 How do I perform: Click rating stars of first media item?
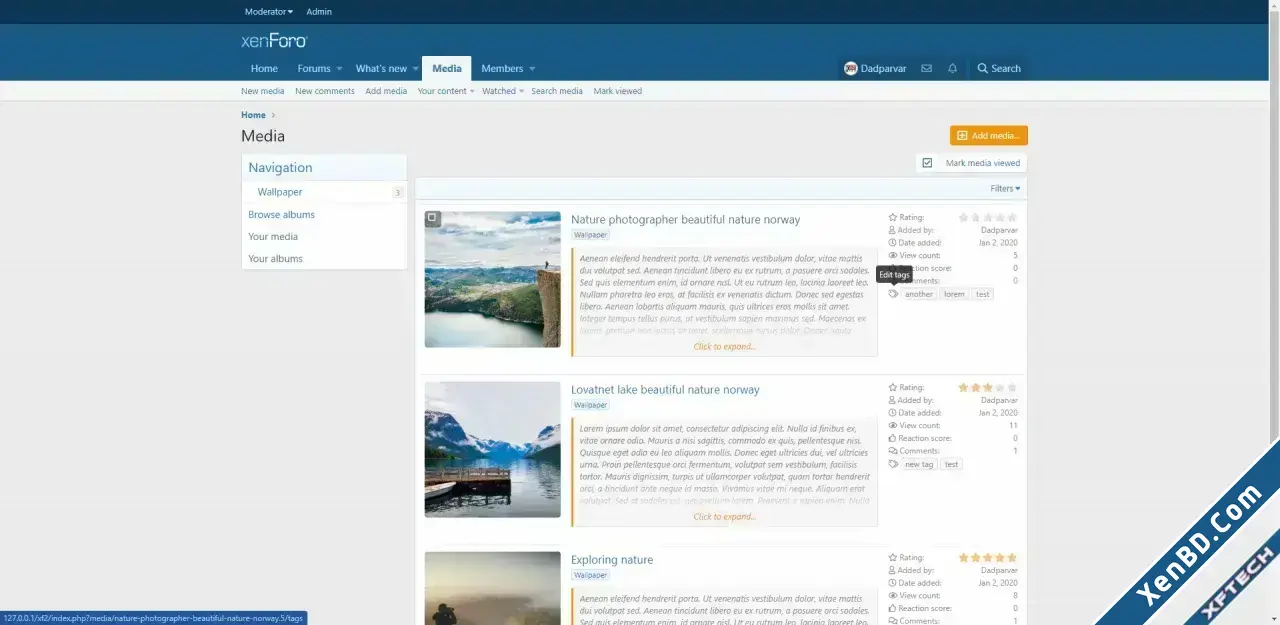click(988, 217)
